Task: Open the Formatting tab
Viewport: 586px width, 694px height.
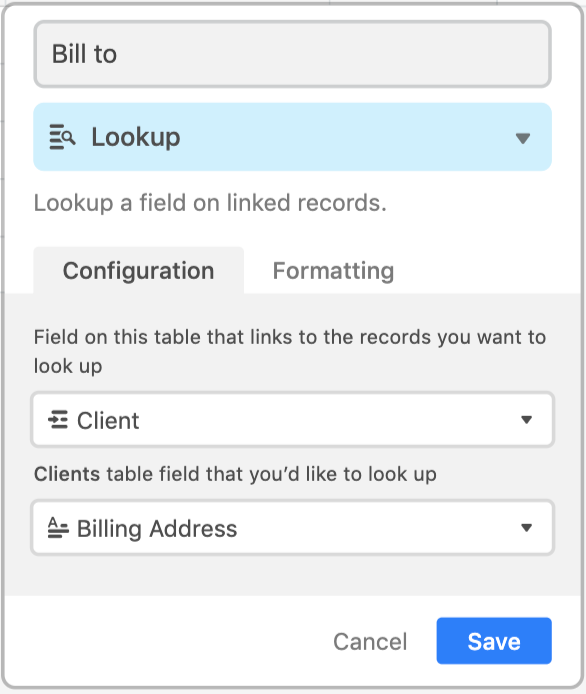Action: (333, 270)
